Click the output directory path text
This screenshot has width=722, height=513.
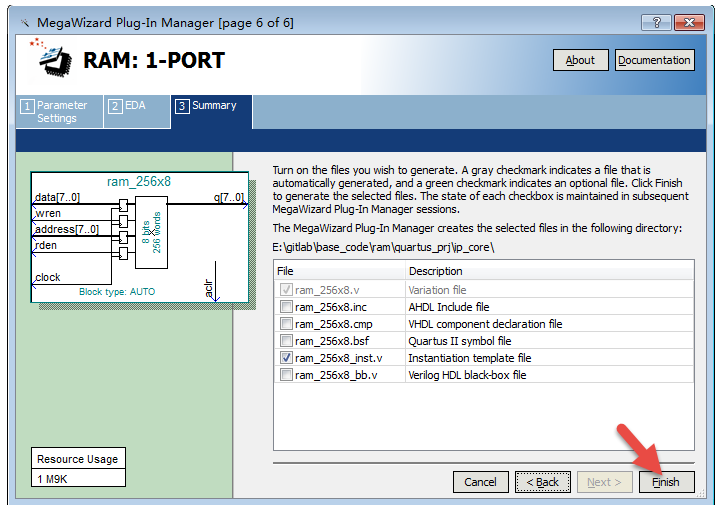[x=383, y=247]
